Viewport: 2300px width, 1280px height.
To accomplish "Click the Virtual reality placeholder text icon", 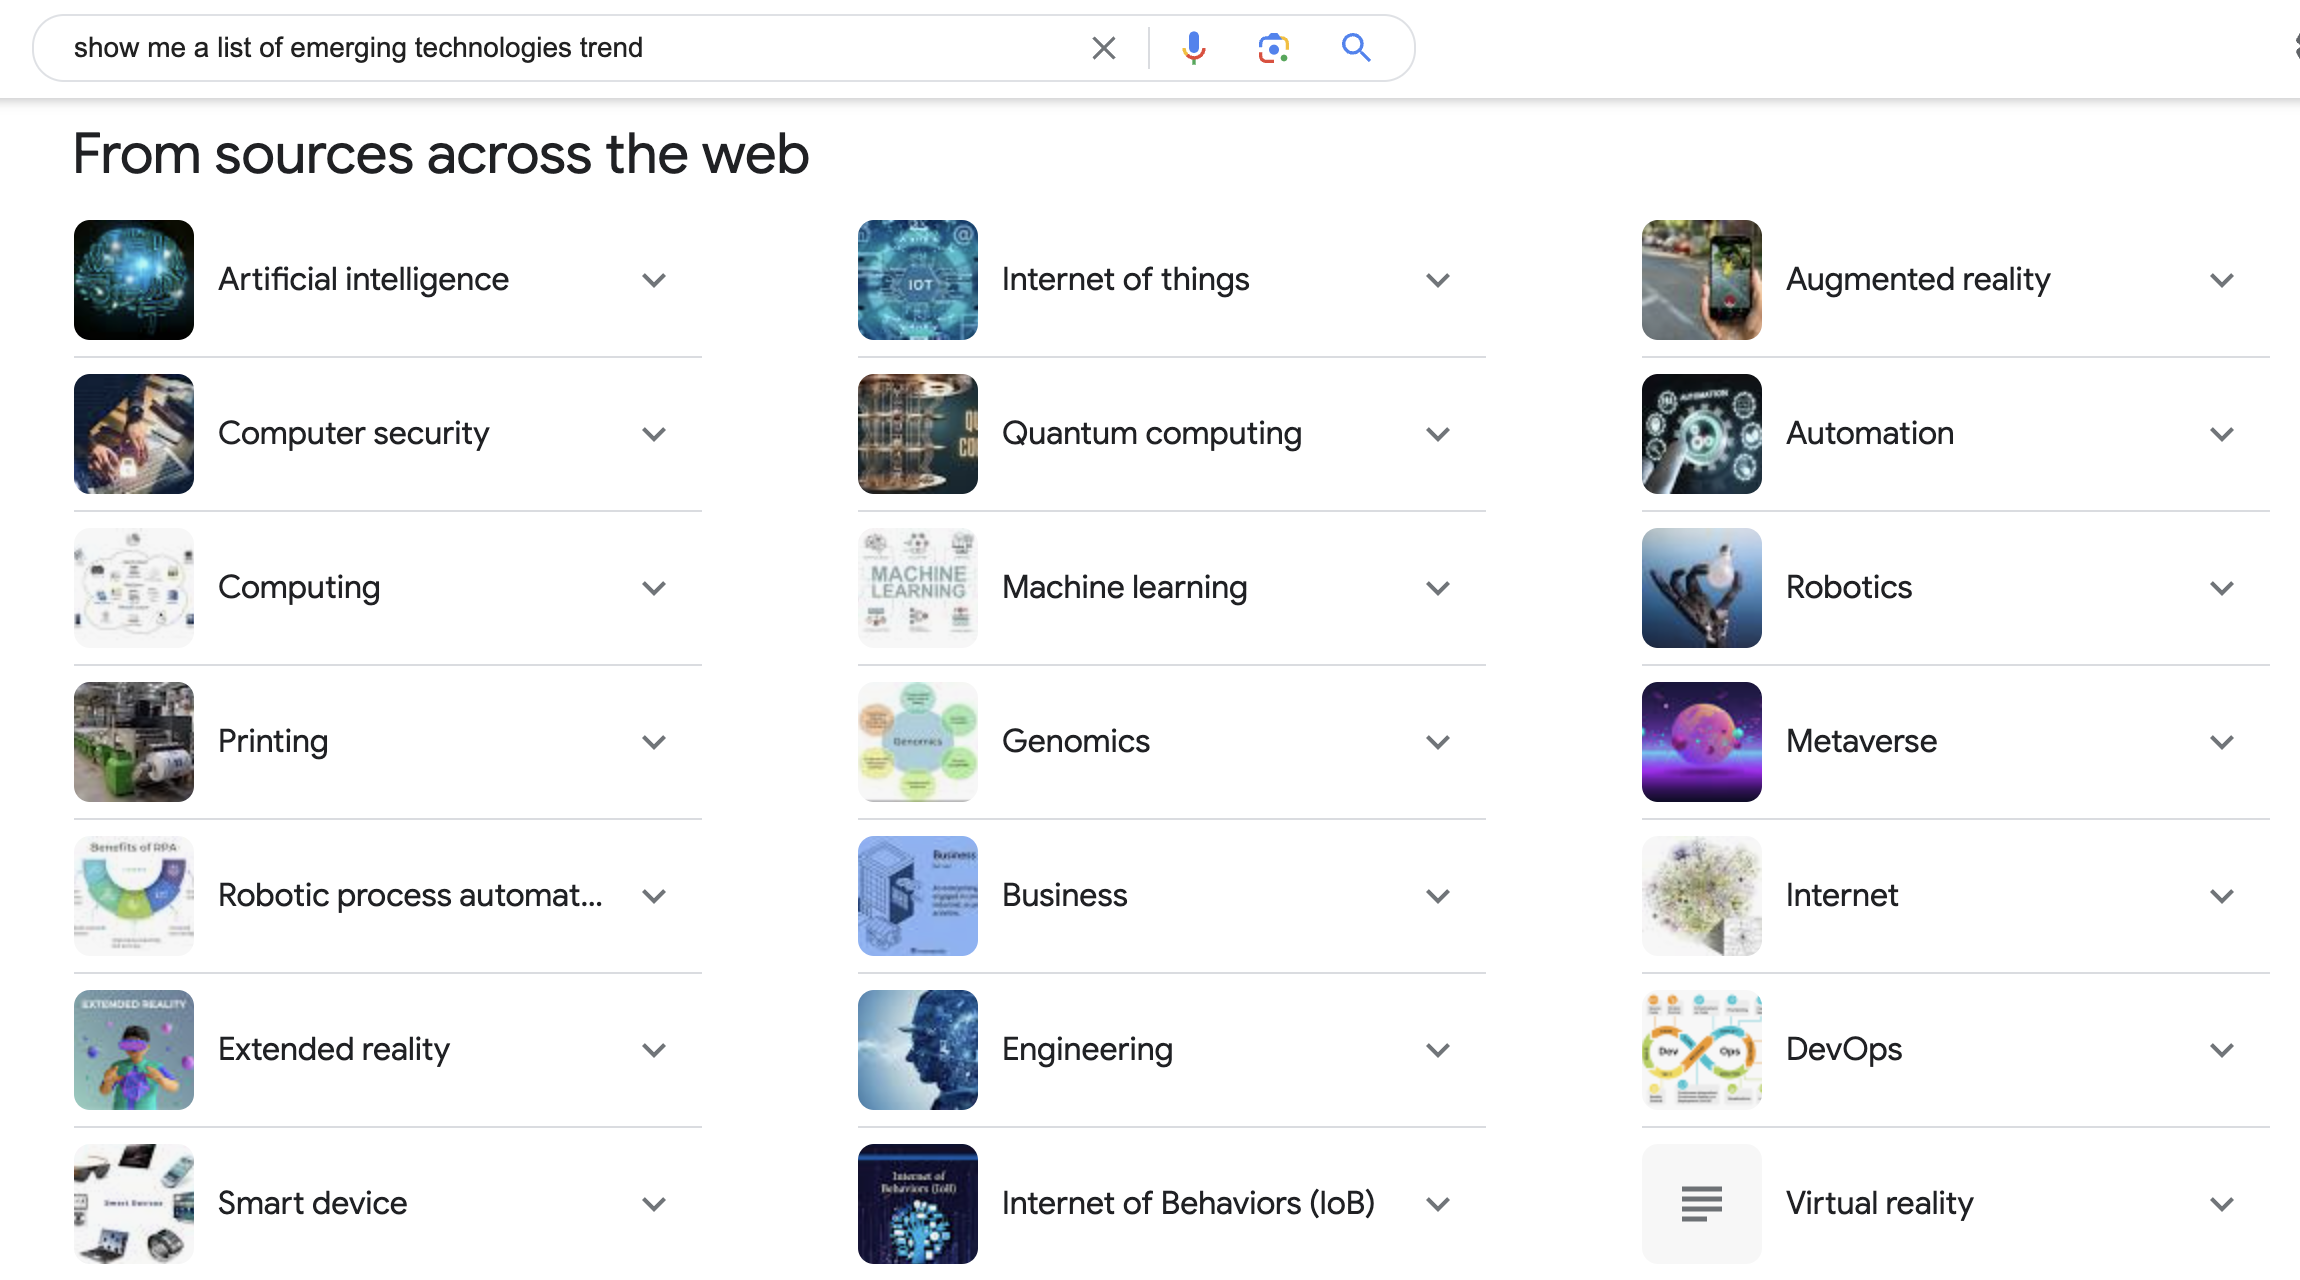I will pos(1702,1204).
